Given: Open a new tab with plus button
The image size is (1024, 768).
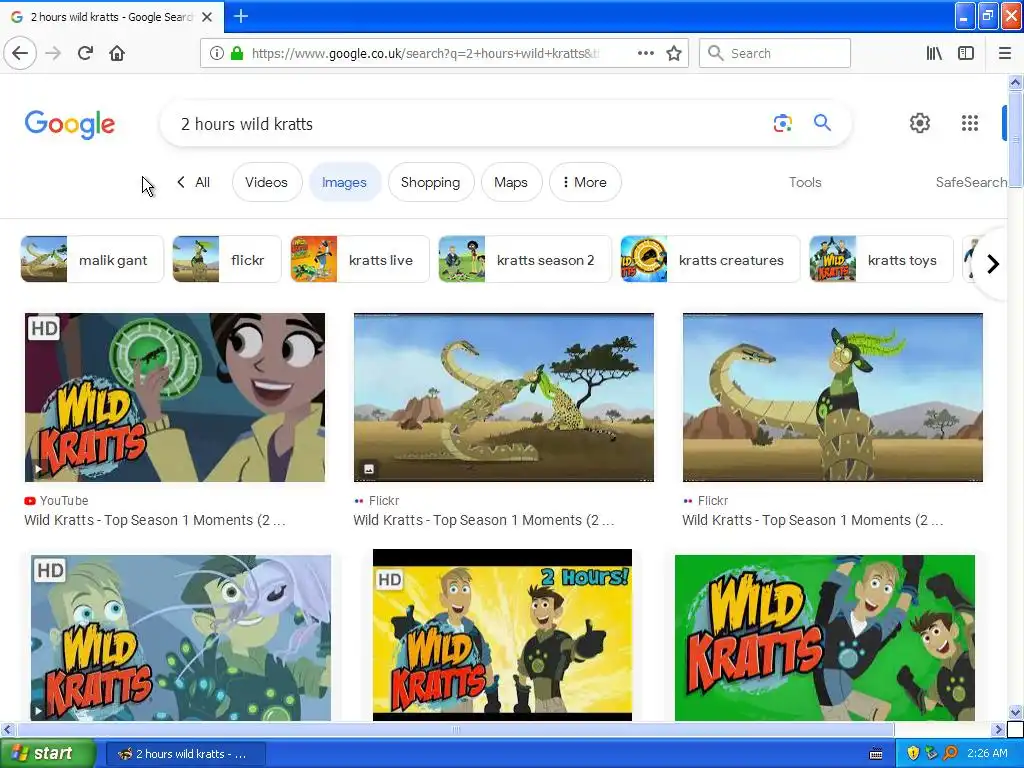Looking at the screenshot, I should coord(240,16).
